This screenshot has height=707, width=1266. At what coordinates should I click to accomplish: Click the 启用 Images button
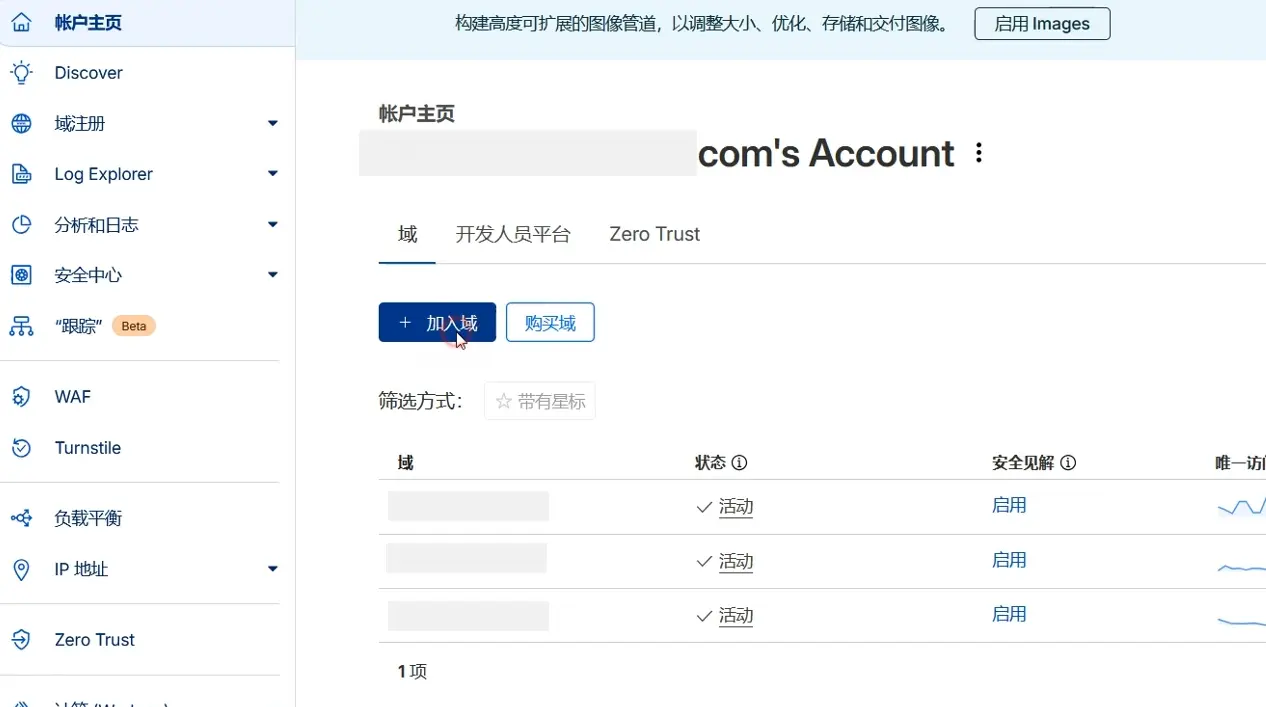tap(1042, 24)
